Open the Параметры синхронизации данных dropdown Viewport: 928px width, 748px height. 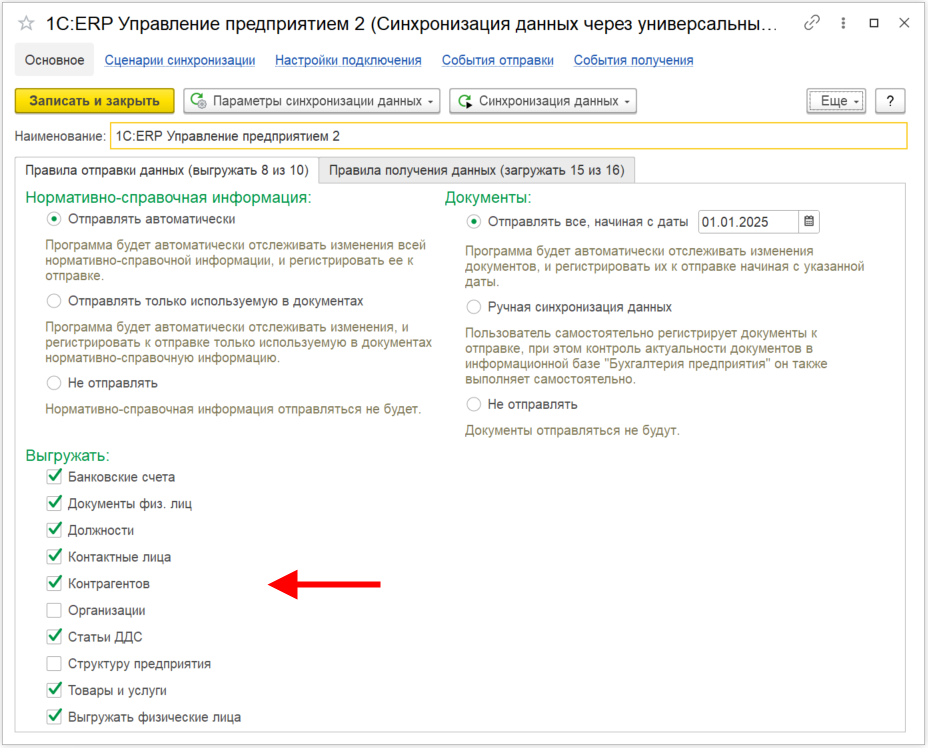pyautogui.click(x=312, y=101)
